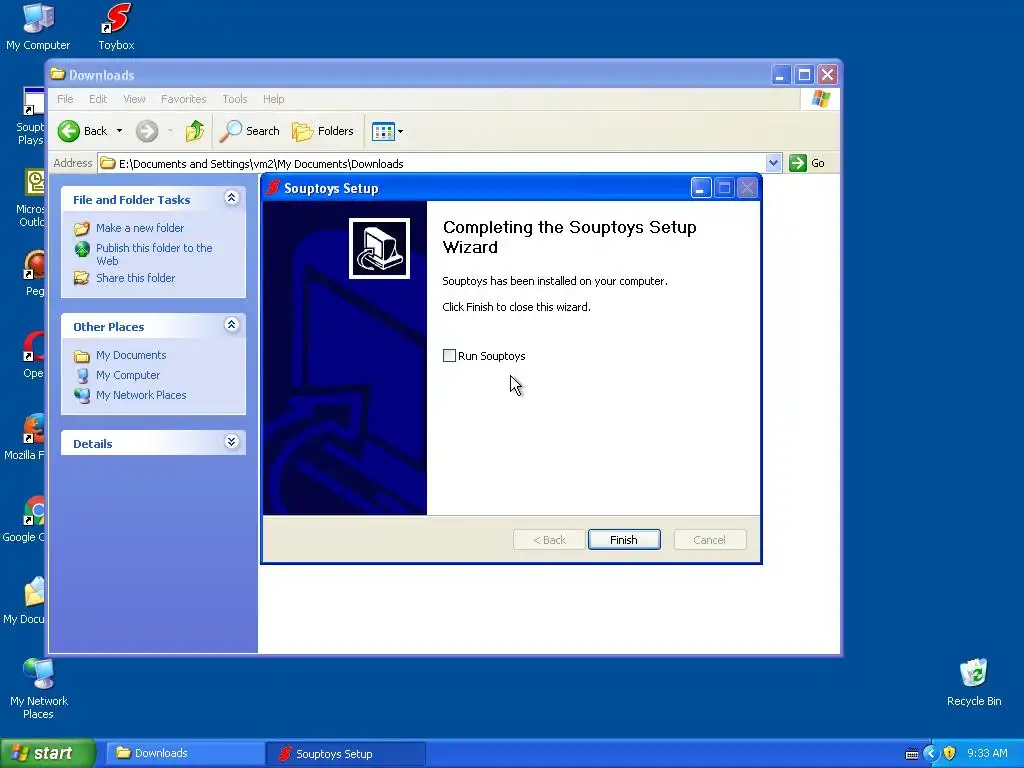Select the Souptoys Playset desktop icon
The height and width of the screenshot is (768, 1024).
[x=31, y=116]
